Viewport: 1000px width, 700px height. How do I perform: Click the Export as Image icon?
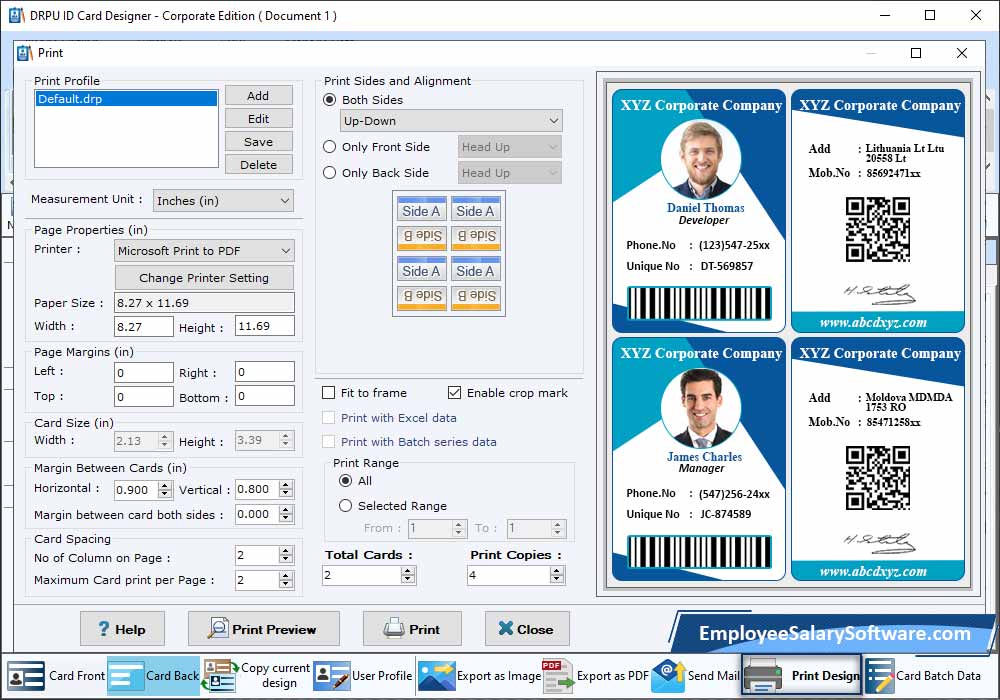click(436, 676)
